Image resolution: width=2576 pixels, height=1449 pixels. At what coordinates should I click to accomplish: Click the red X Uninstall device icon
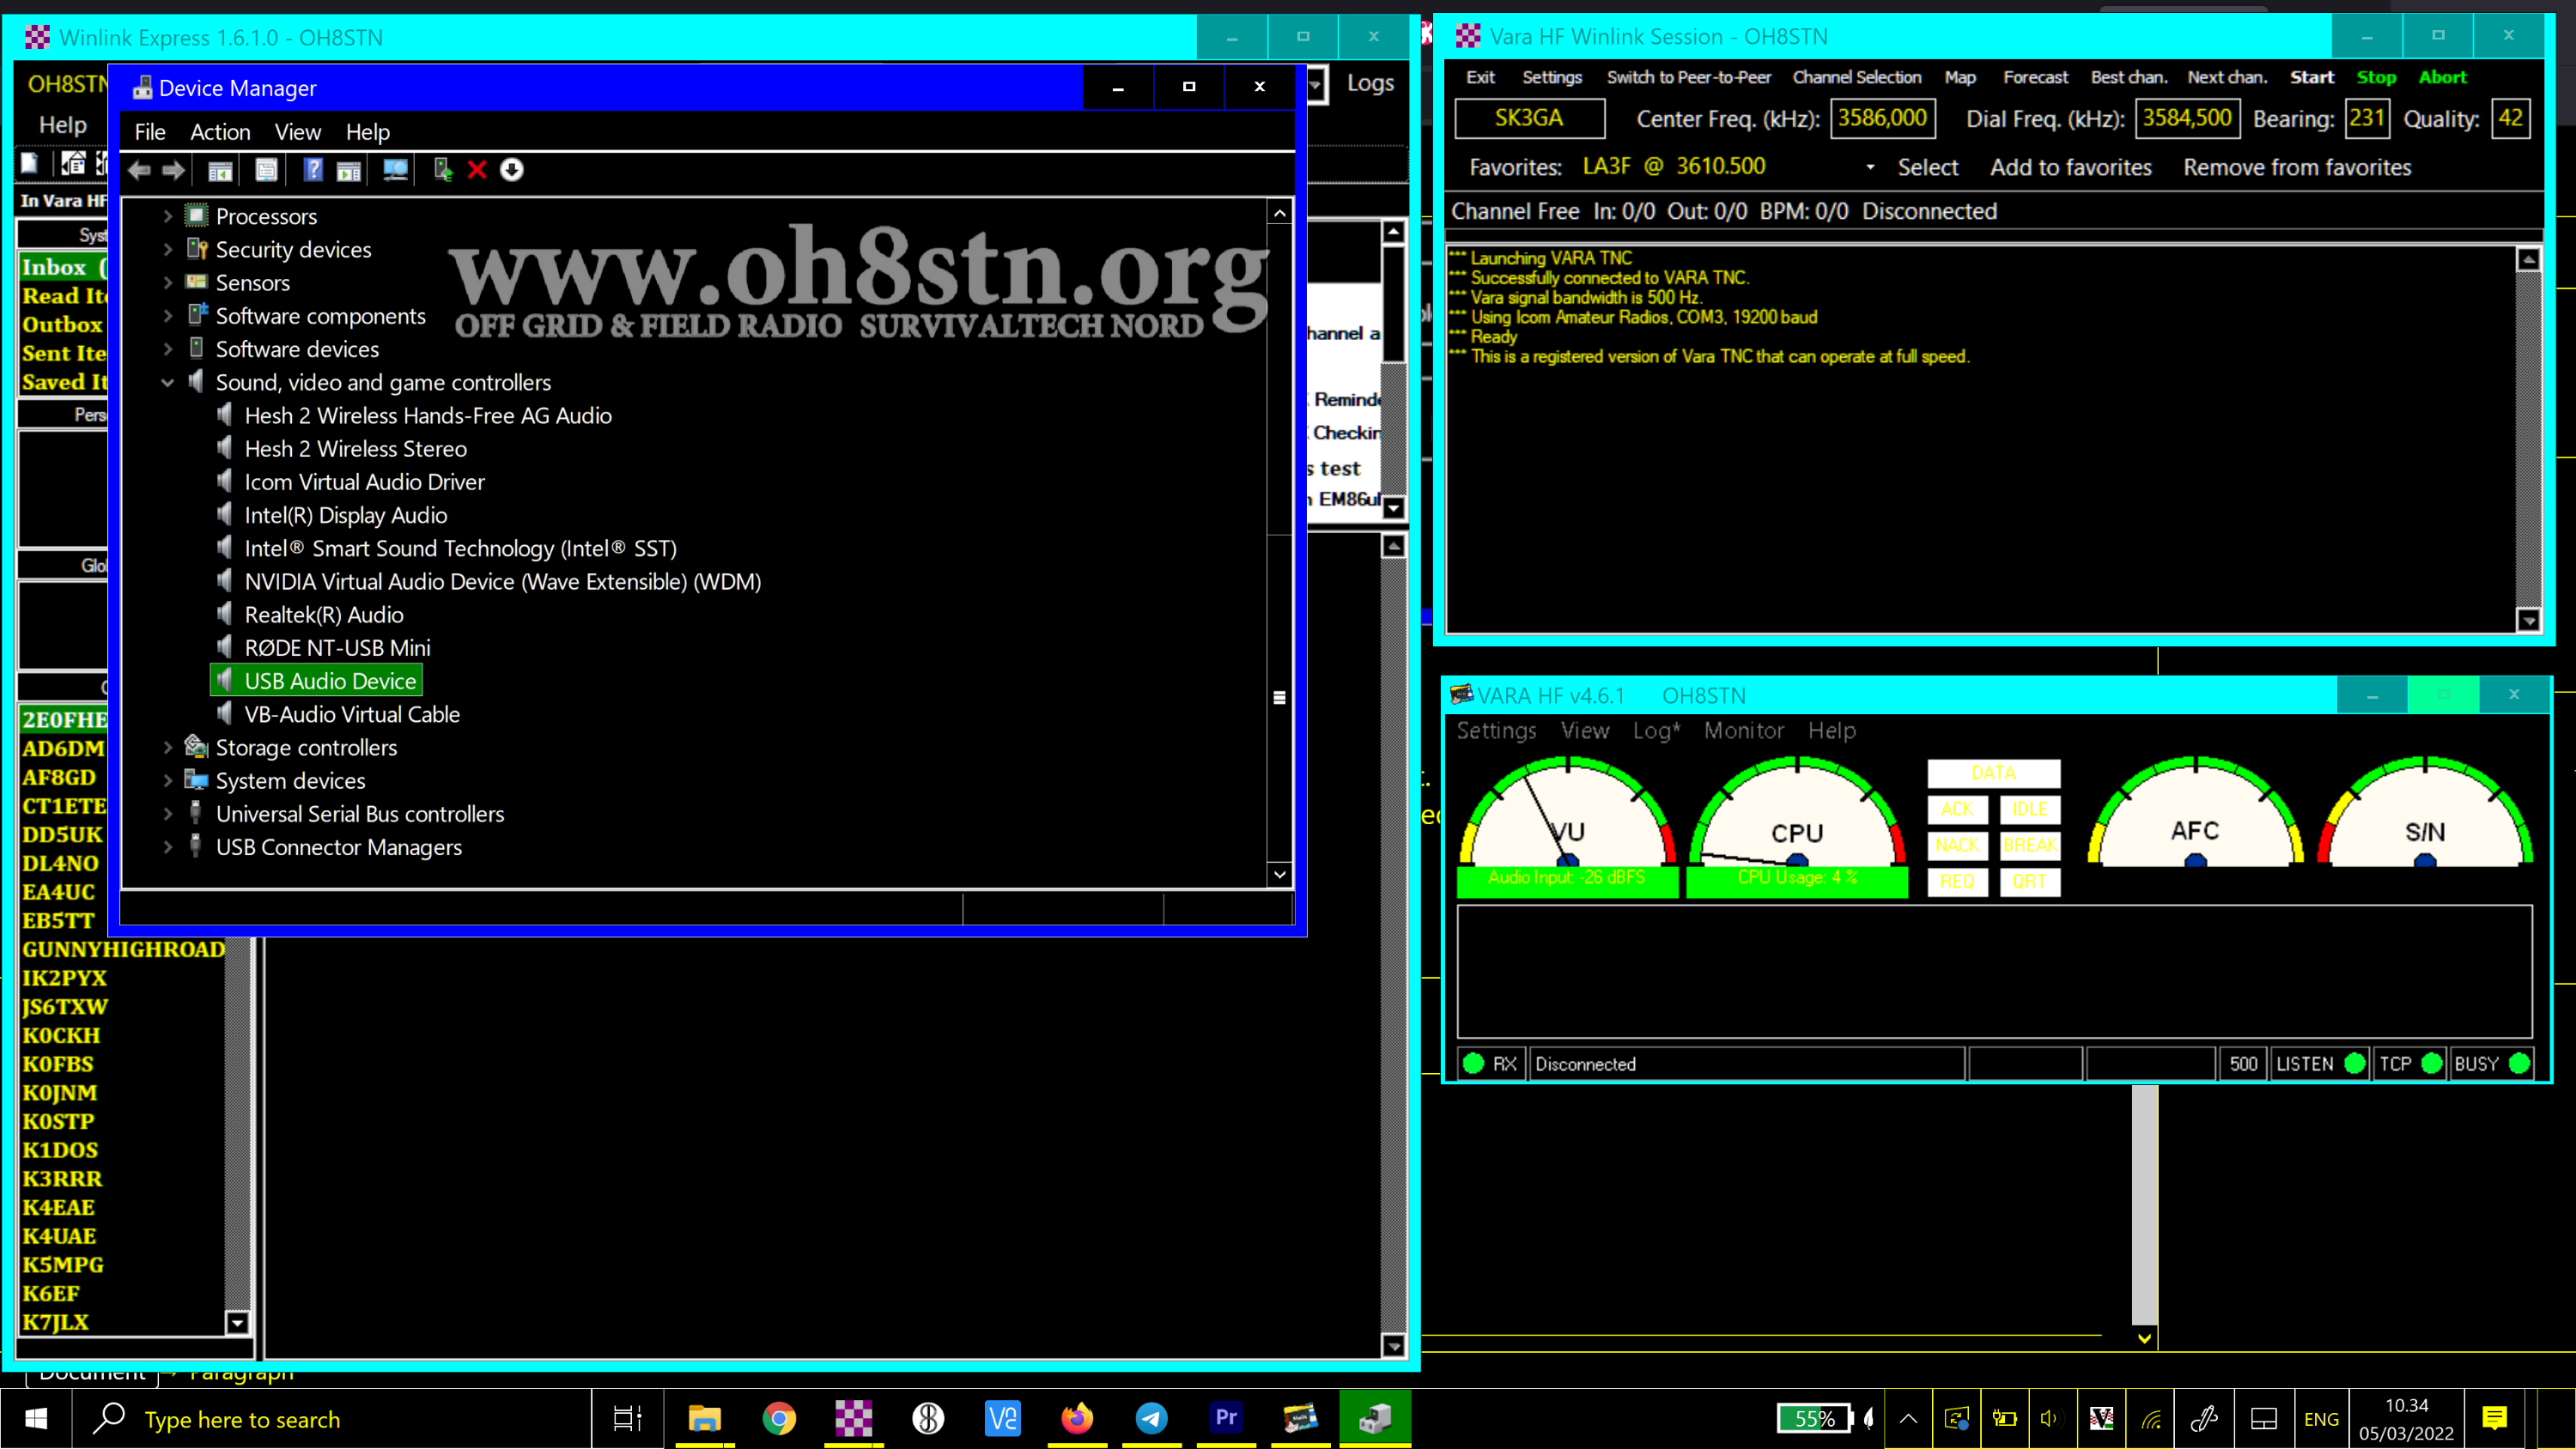(x=477, y=170)
